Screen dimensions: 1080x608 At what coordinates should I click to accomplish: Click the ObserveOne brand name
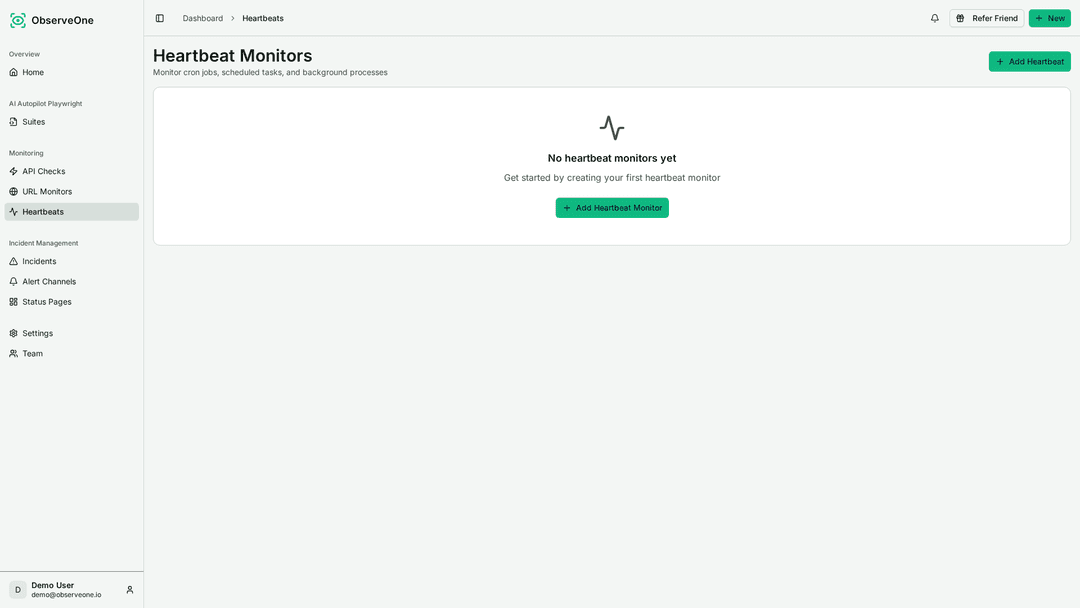pos(62,21)
